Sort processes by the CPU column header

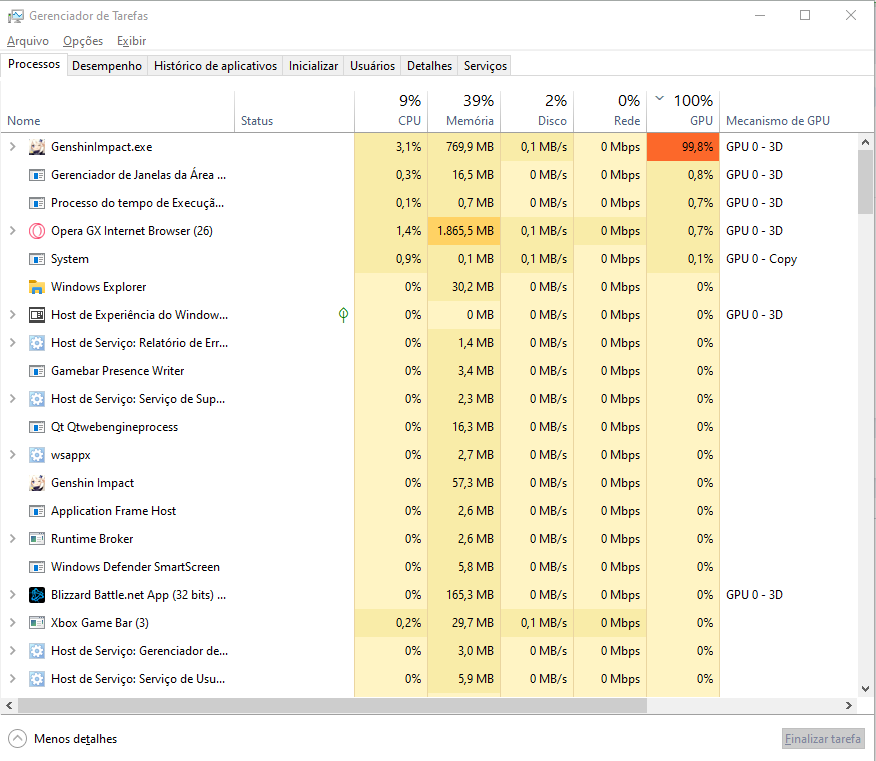(391, 111)
